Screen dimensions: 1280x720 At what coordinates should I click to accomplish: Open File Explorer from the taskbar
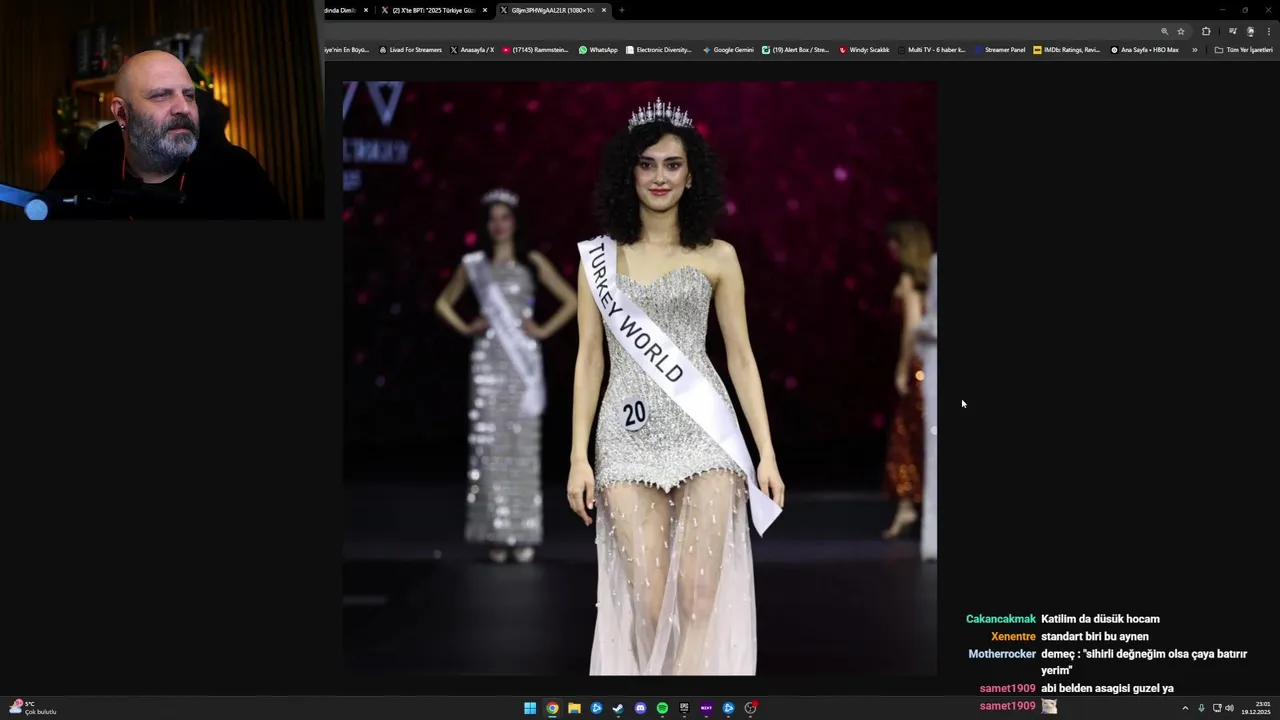[x=574, y=708]
